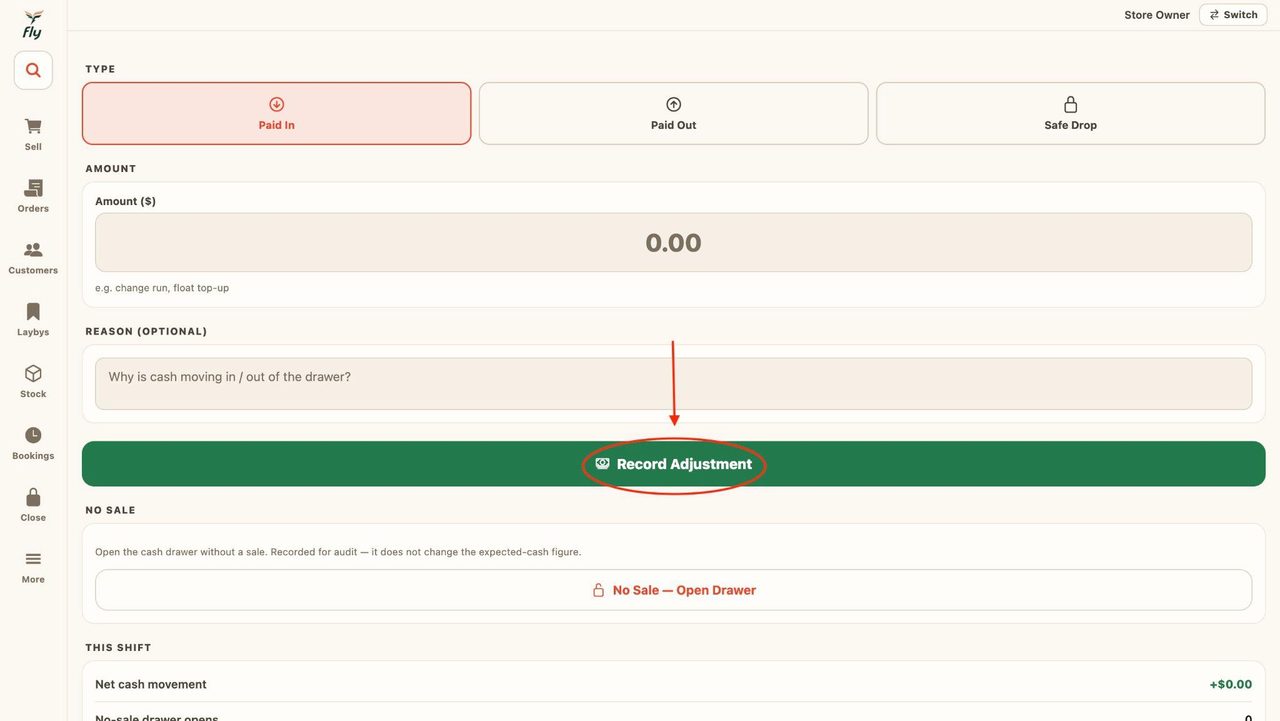The height and width of the screenshot is (721, 1280).
Task: Click the Amount input field
Action: (x=673, y=242)
